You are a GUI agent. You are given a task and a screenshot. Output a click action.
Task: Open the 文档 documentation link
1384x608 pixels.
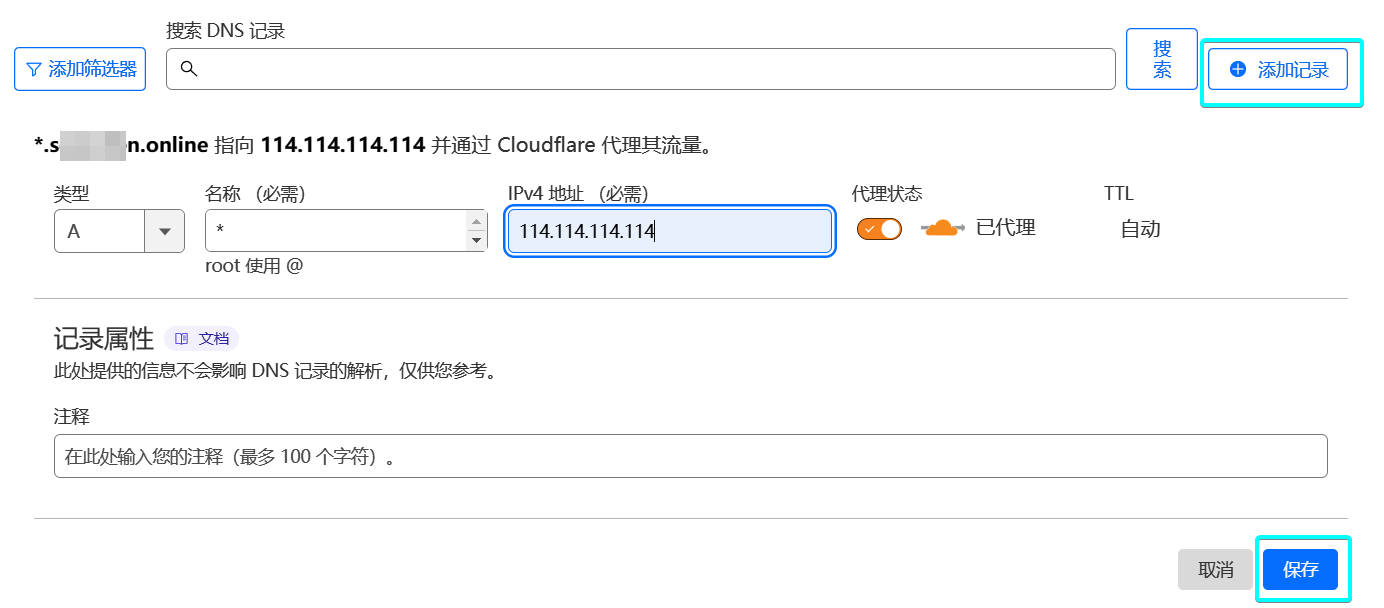point(213,339)
